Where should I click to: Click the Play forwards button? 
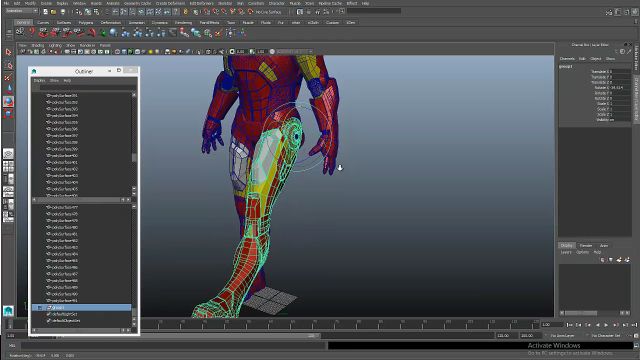tap(606, 325)
